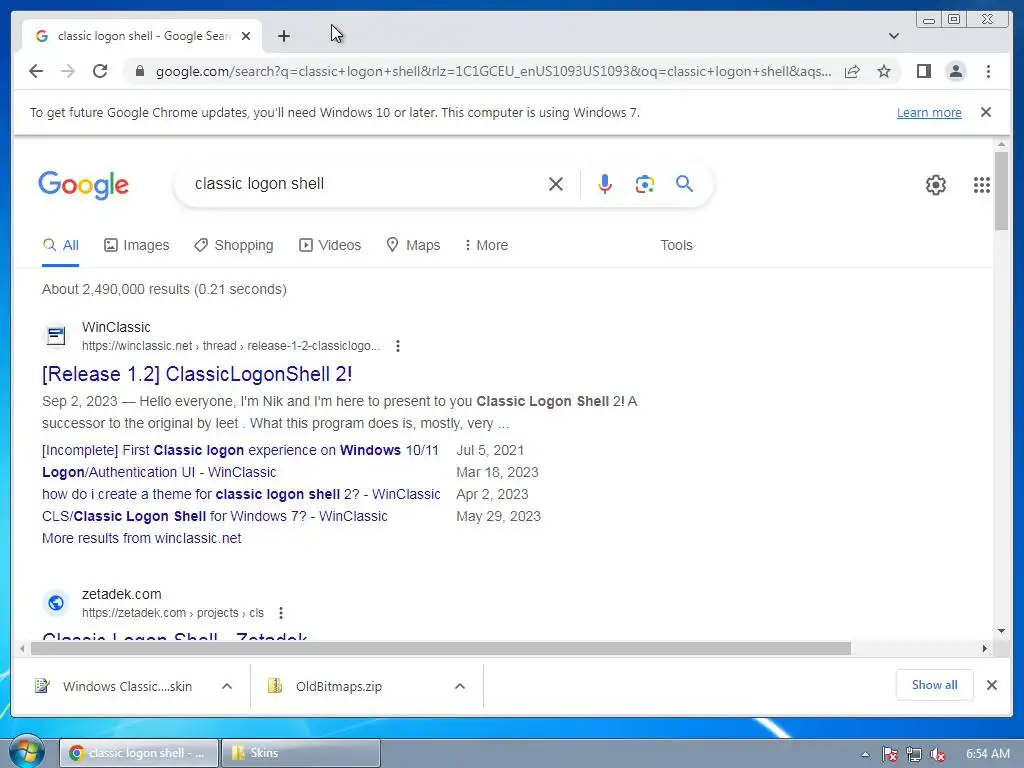The height and width of the screenshot is (768, 1024).
Task: Open the create a theme for classic logon shell link
Action: [x=241, y=494]
